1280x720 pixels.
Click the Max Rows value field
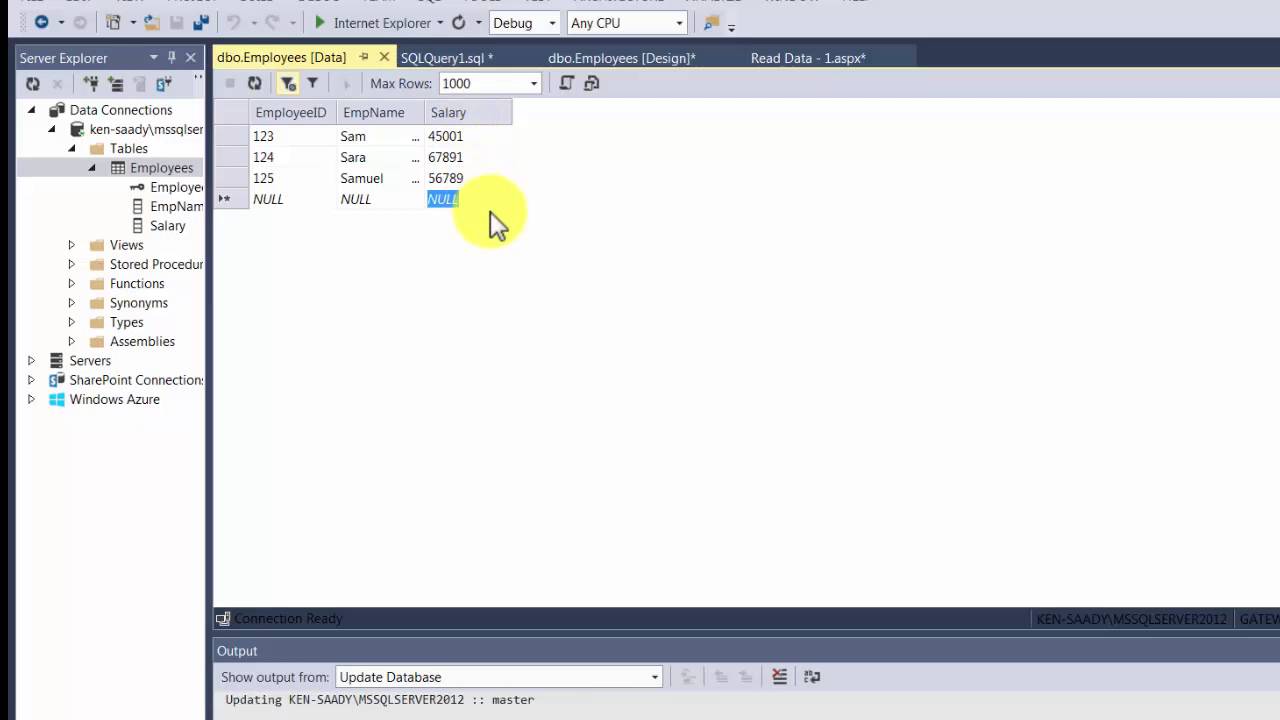[482, 84]
